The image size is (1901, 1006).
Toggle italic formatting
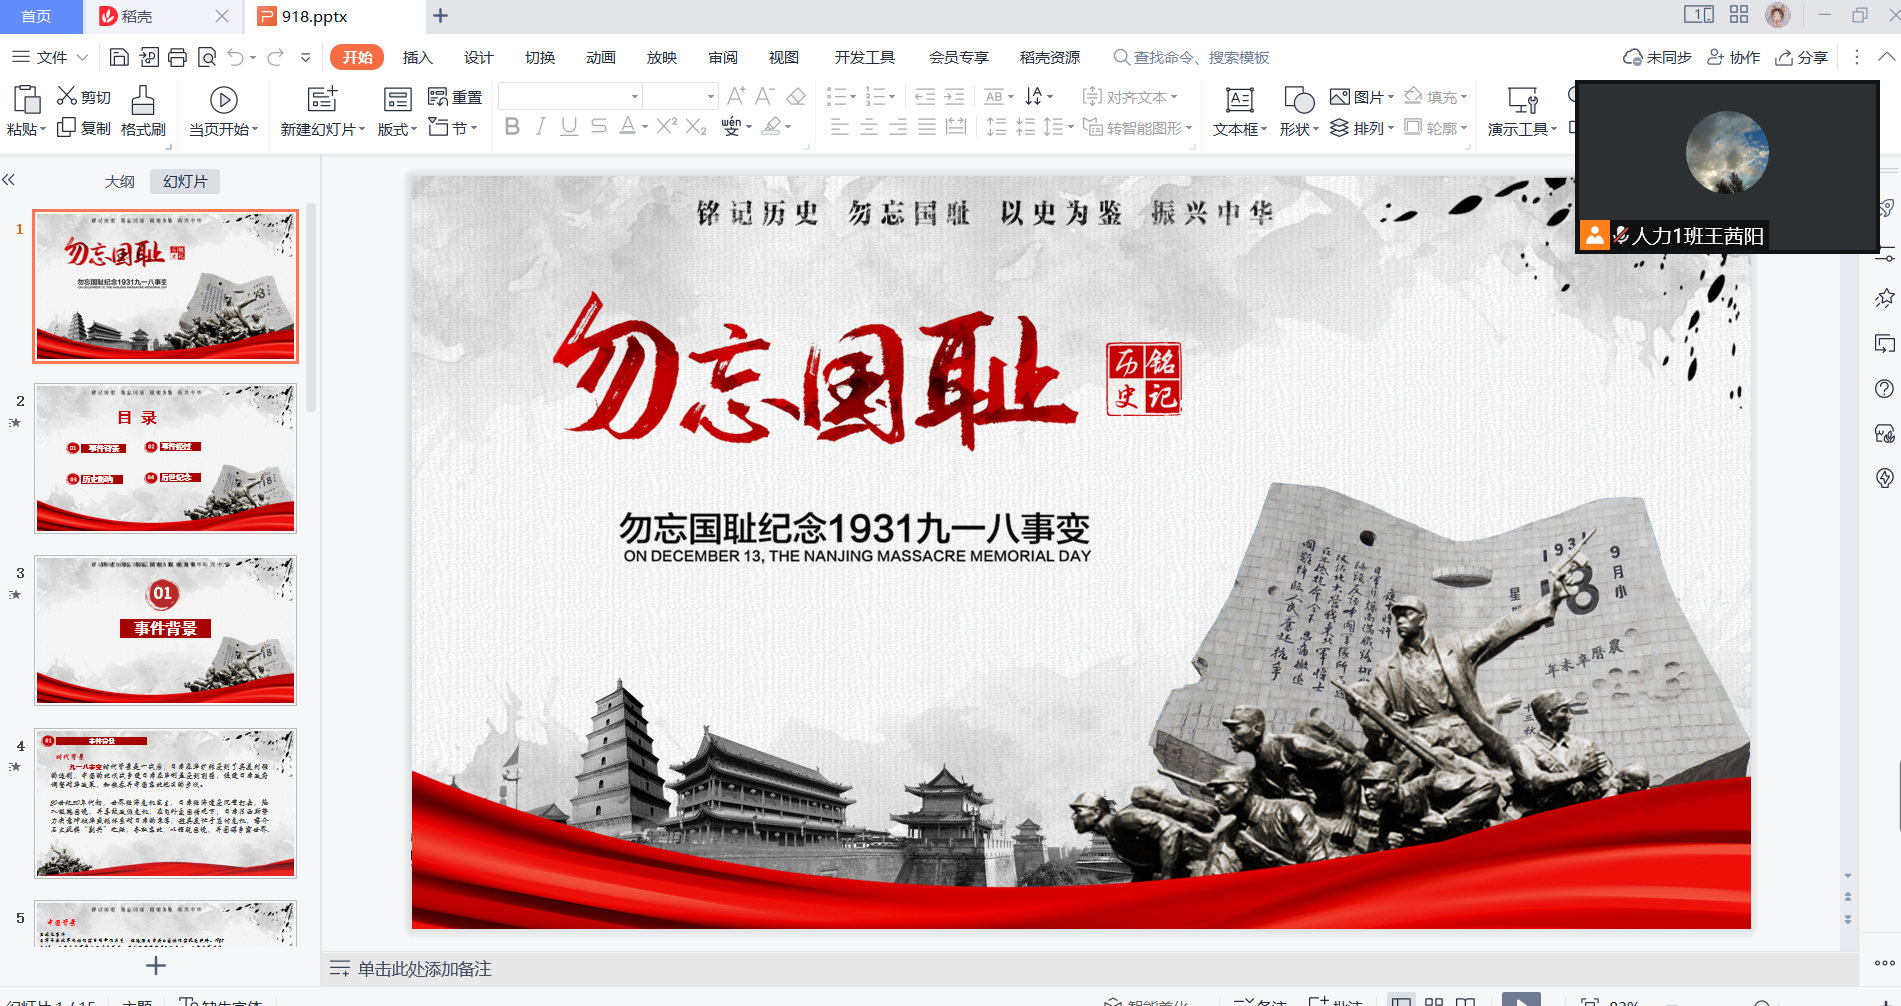pos(540,127)
